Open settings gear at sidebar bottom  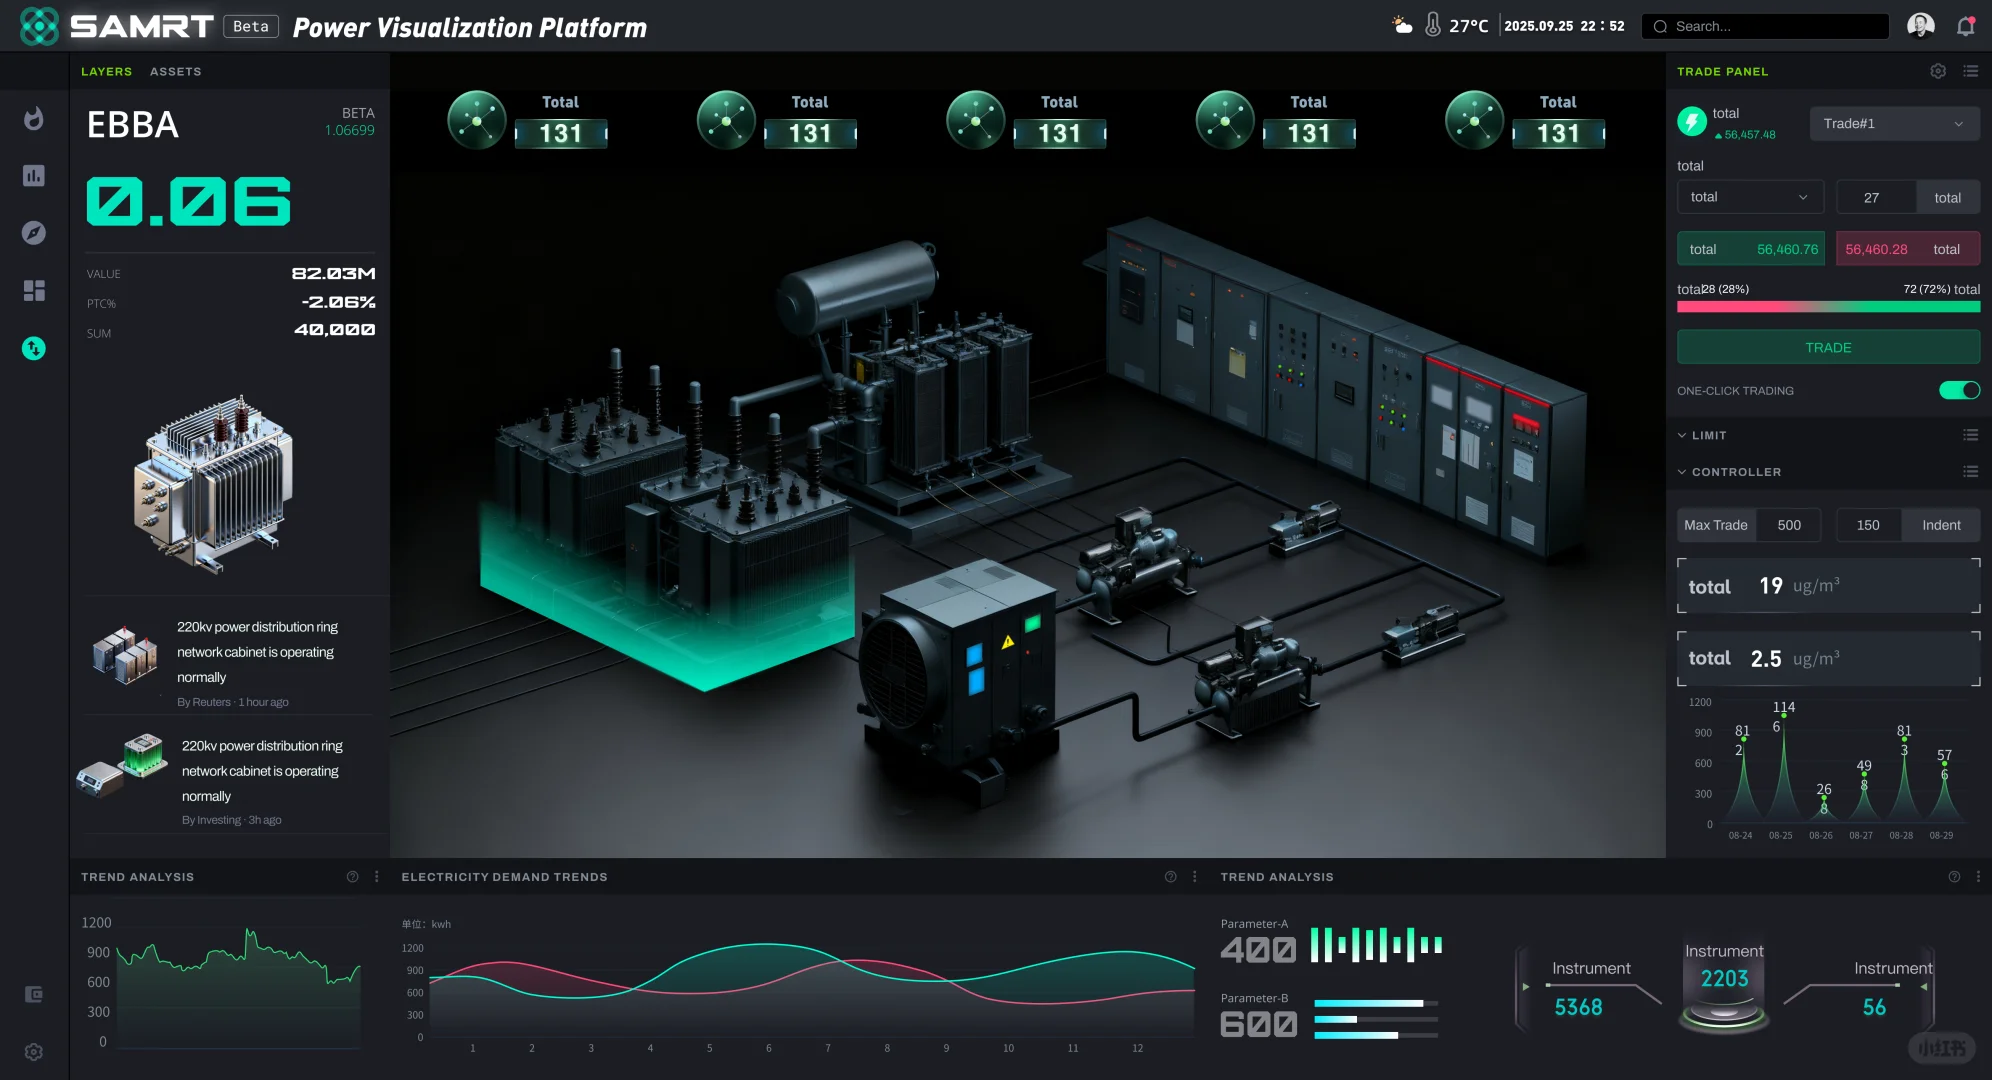coord(34,1052)
